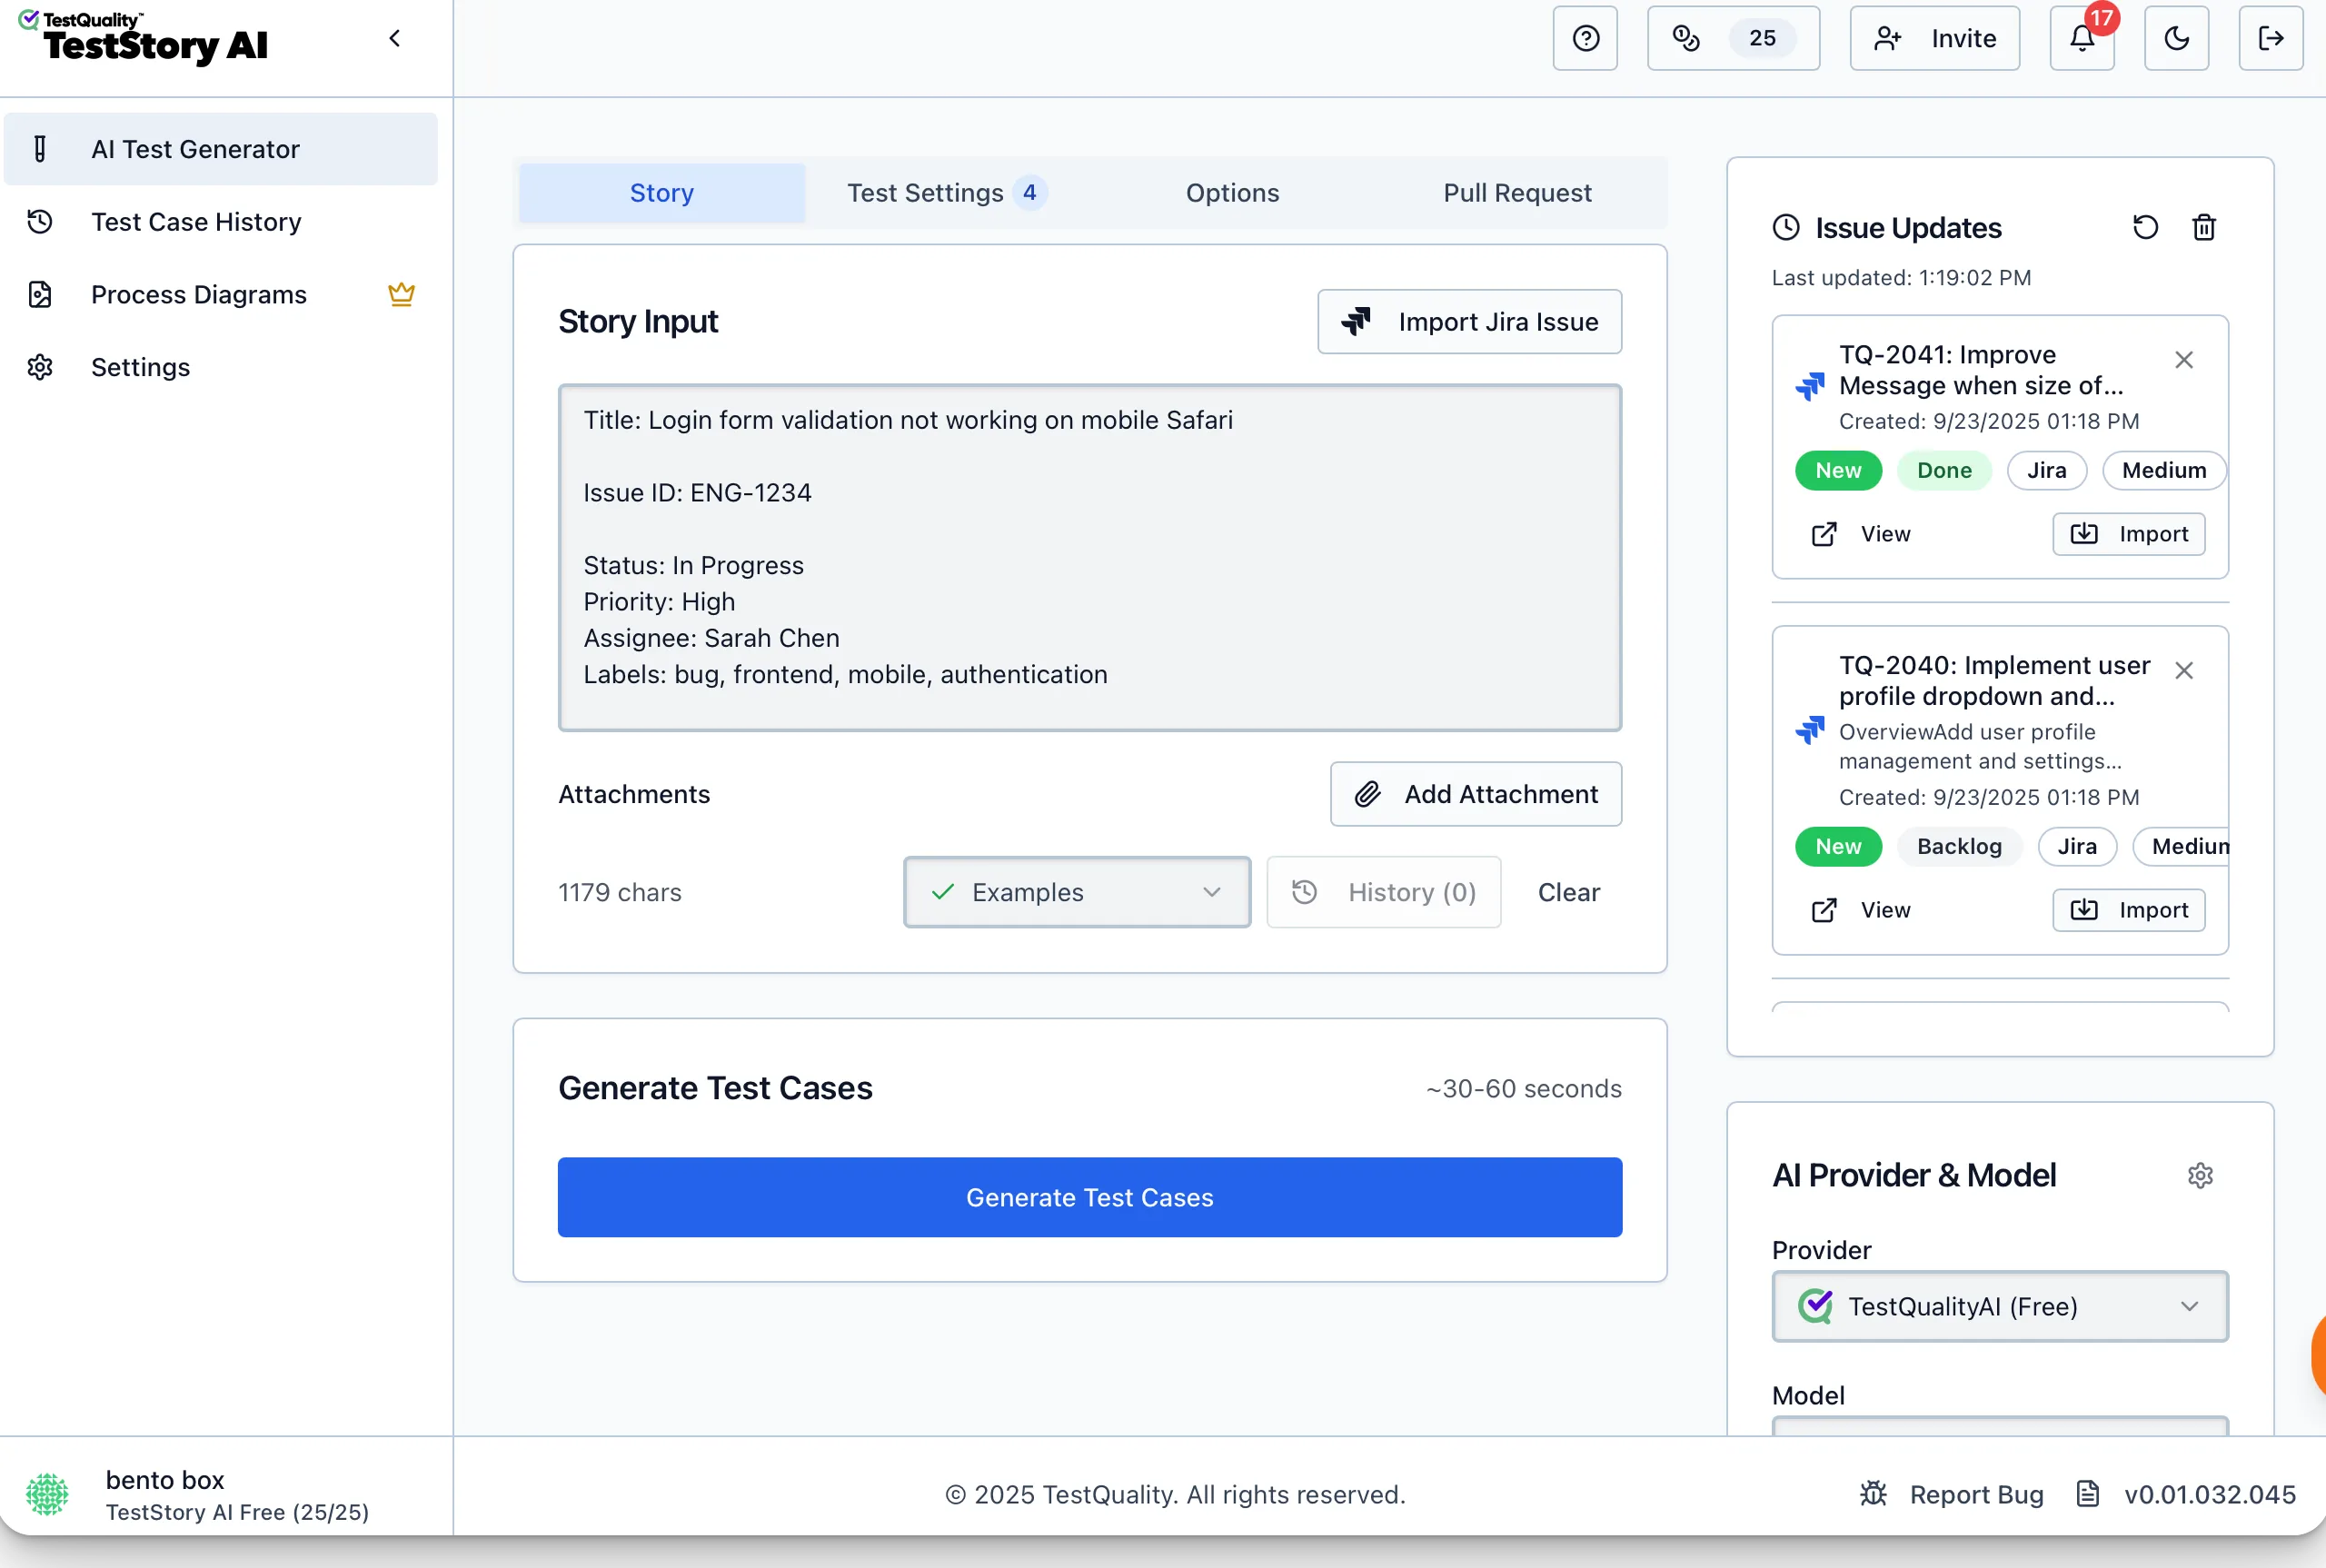Click the bento box workspace avatar

click(47, 1494)
